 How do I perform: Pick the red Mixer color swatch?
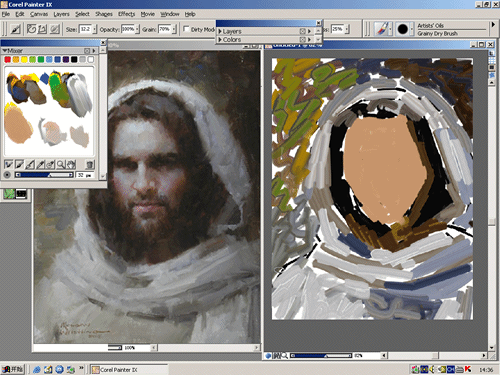7,59
